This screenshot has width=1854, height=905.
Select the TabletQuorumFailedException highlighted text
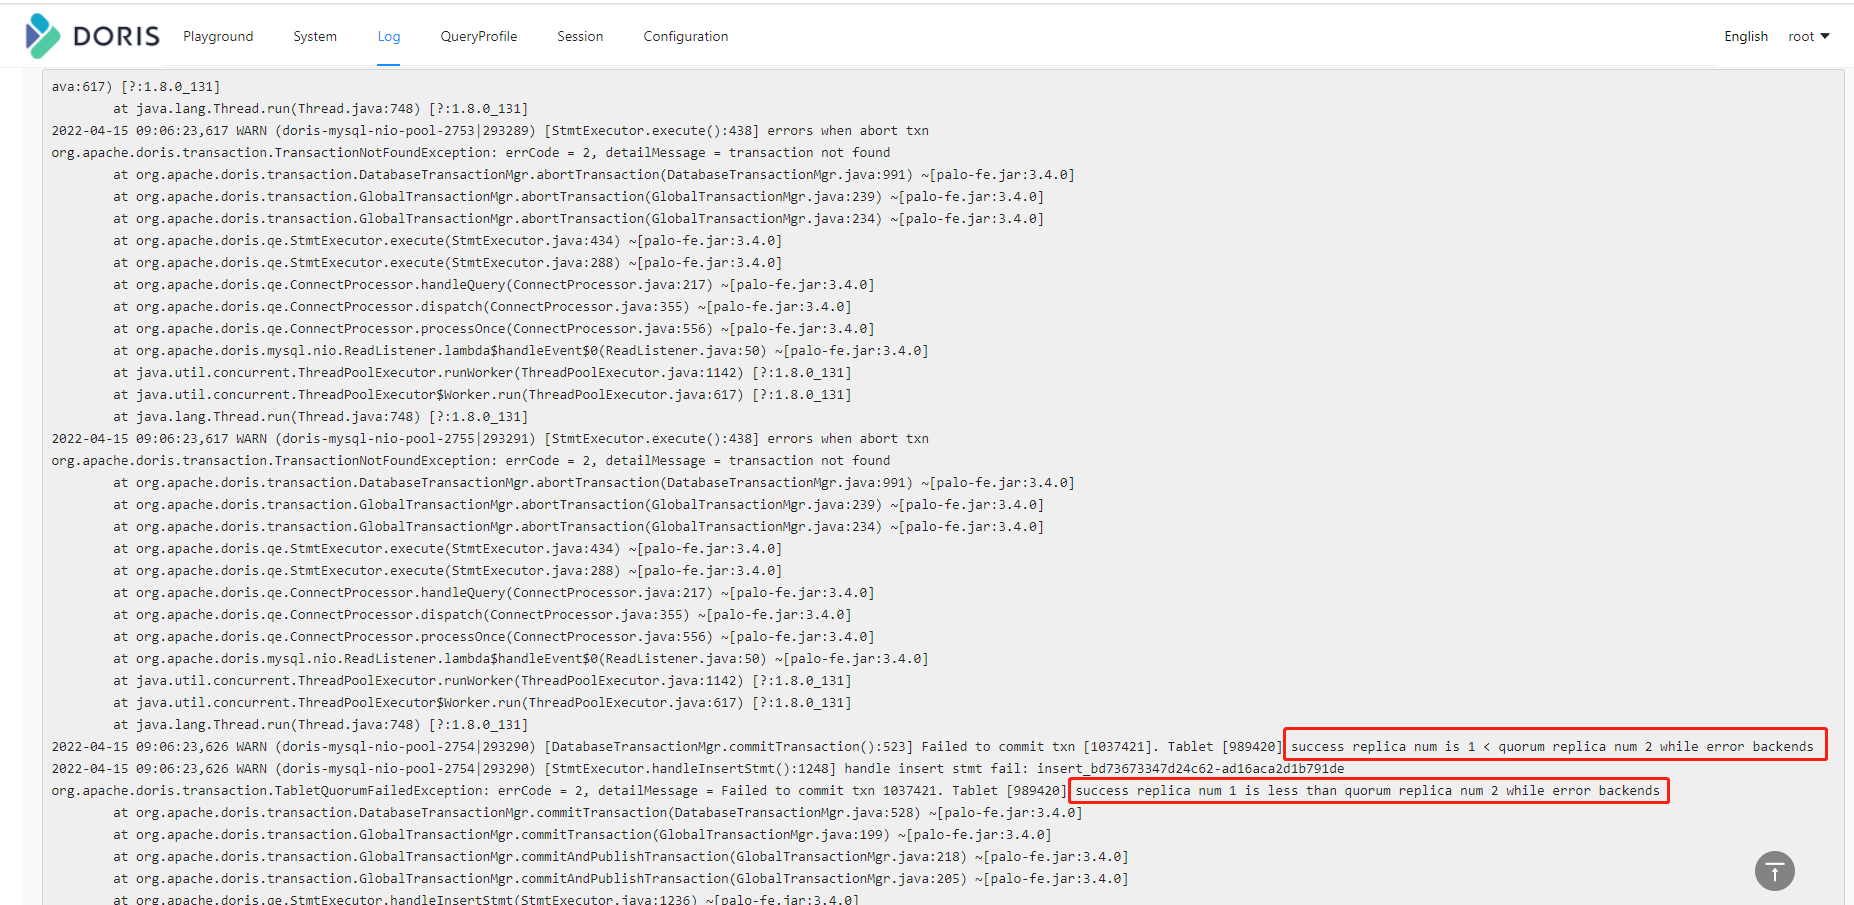(x=1368, y=790)
